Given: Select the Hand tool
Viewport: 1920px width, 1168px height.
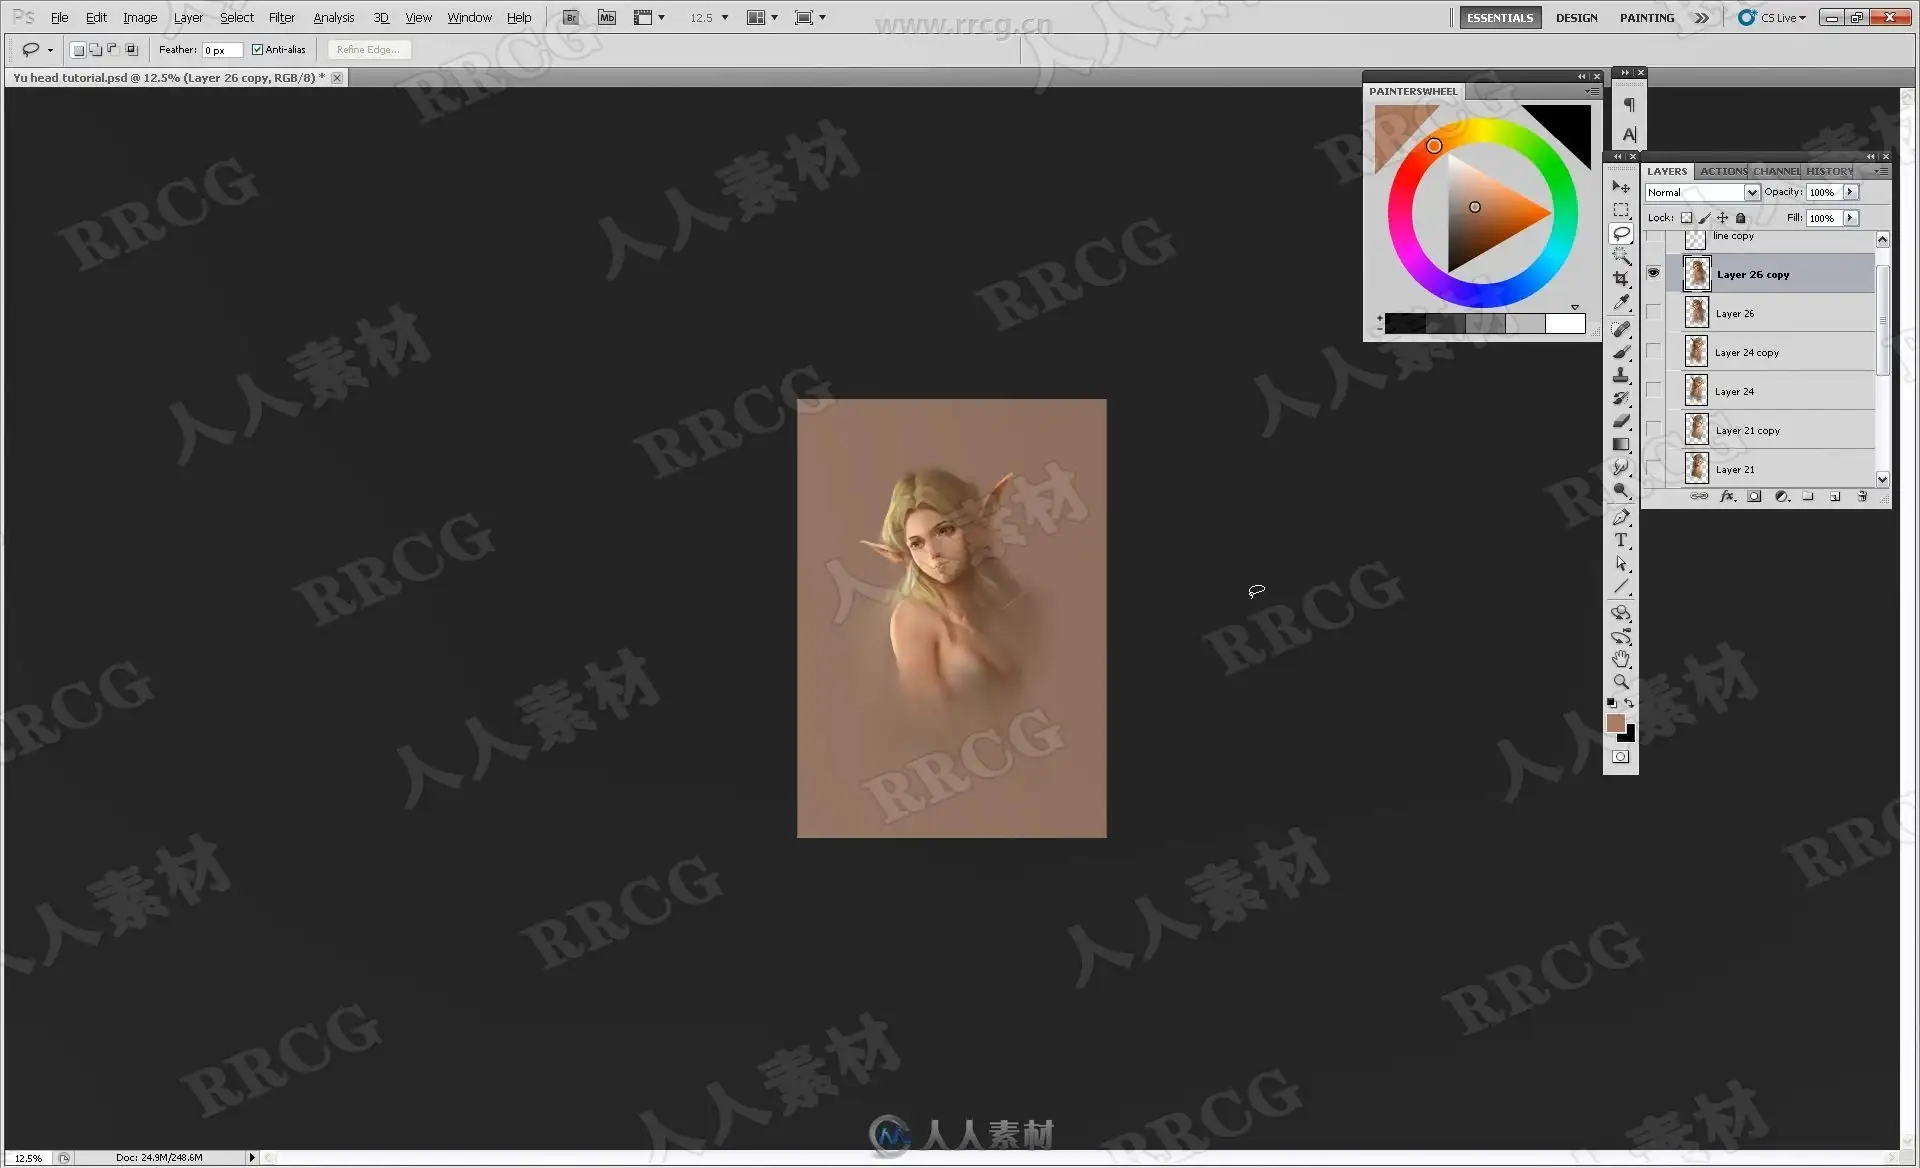Looking at the screenshot, I should (1621, 659).
